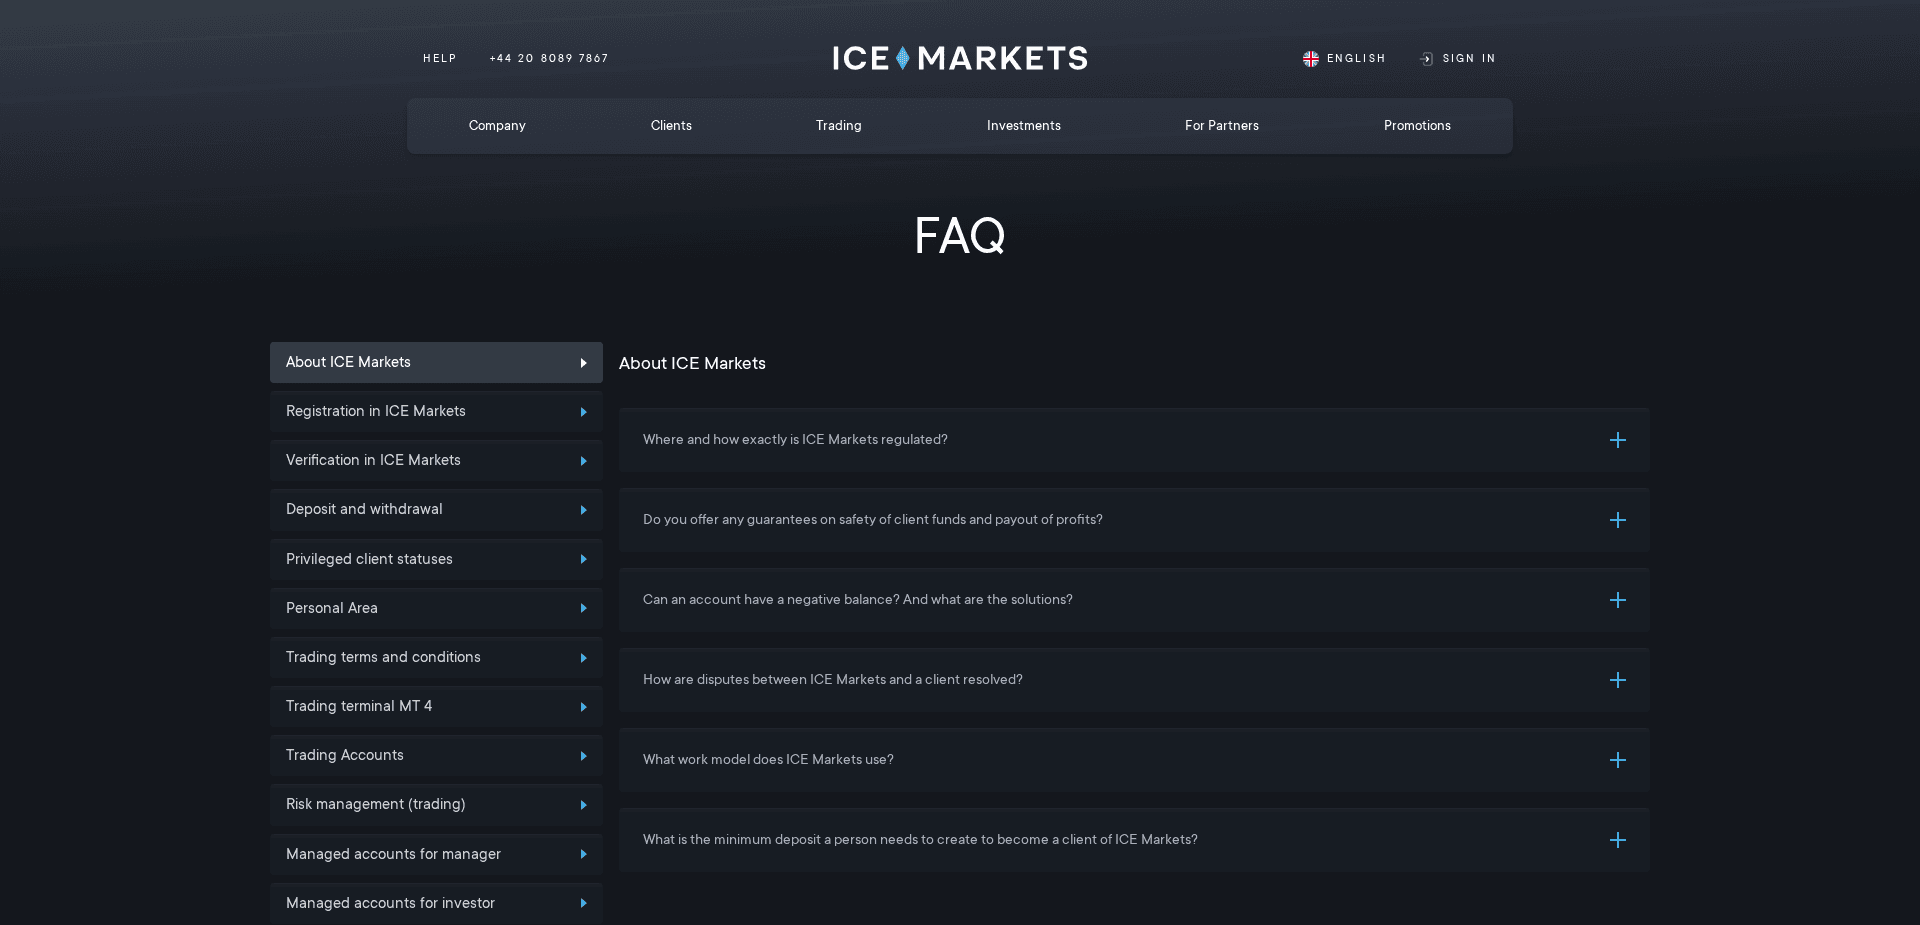Expand the Deposit and withdrawal category arrow

584,510
